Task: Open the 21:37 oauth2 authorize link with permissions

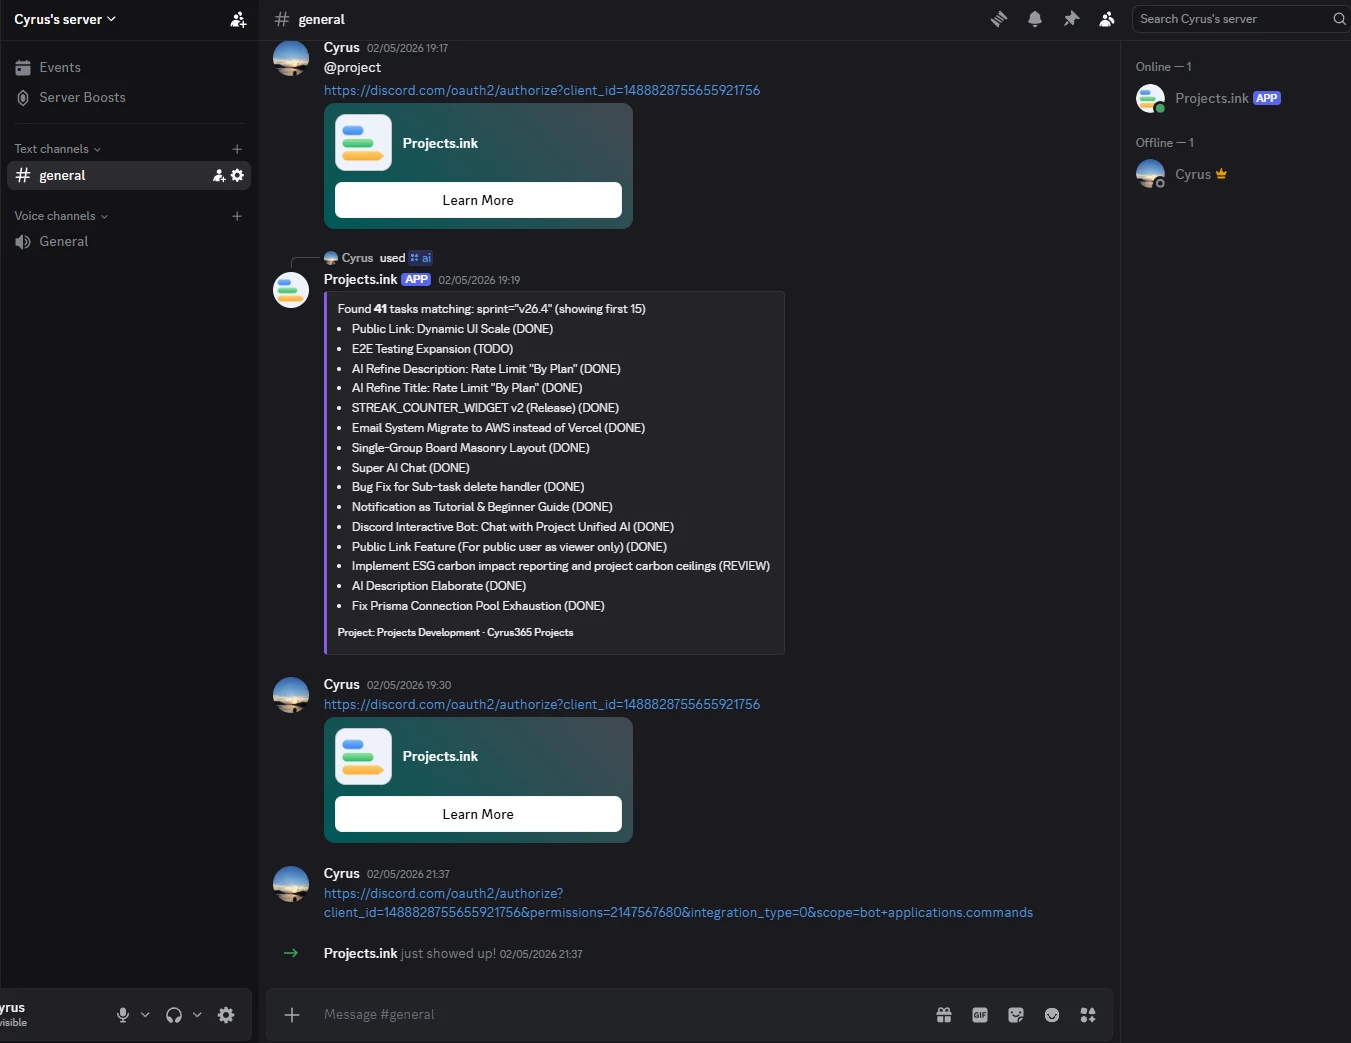Action: 678,903
